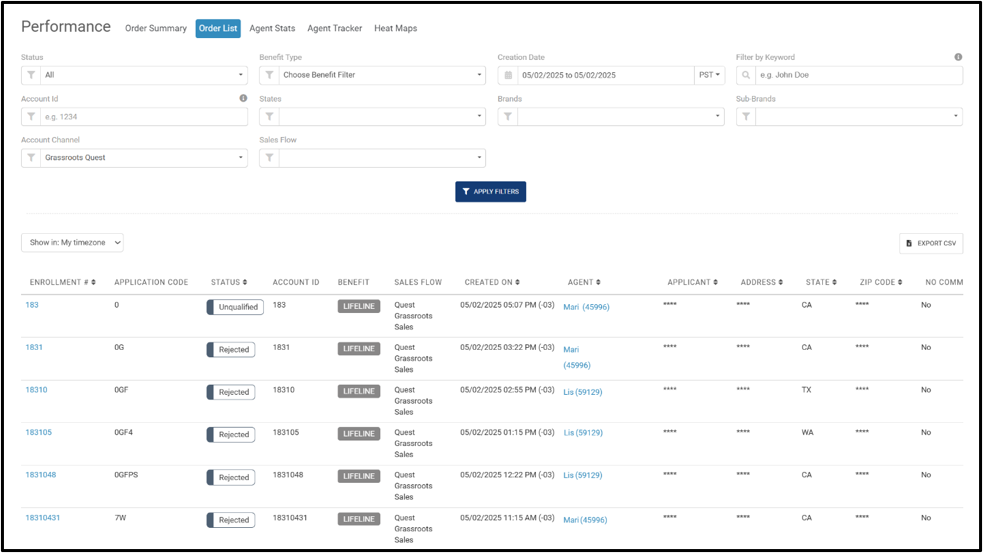Sort by Address column arrows
This screenshot has height=553, width=983.
tap(781, 283)
